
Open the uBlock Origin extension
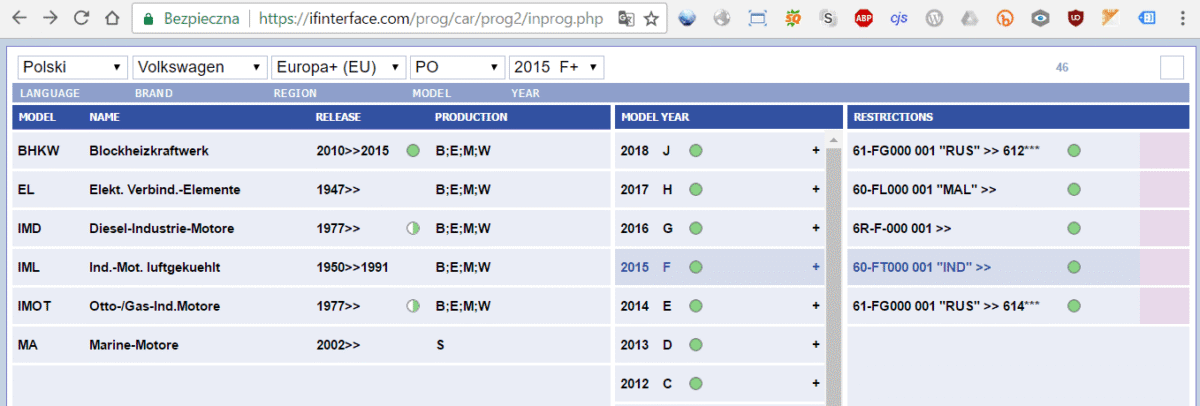coord(1075,18)
